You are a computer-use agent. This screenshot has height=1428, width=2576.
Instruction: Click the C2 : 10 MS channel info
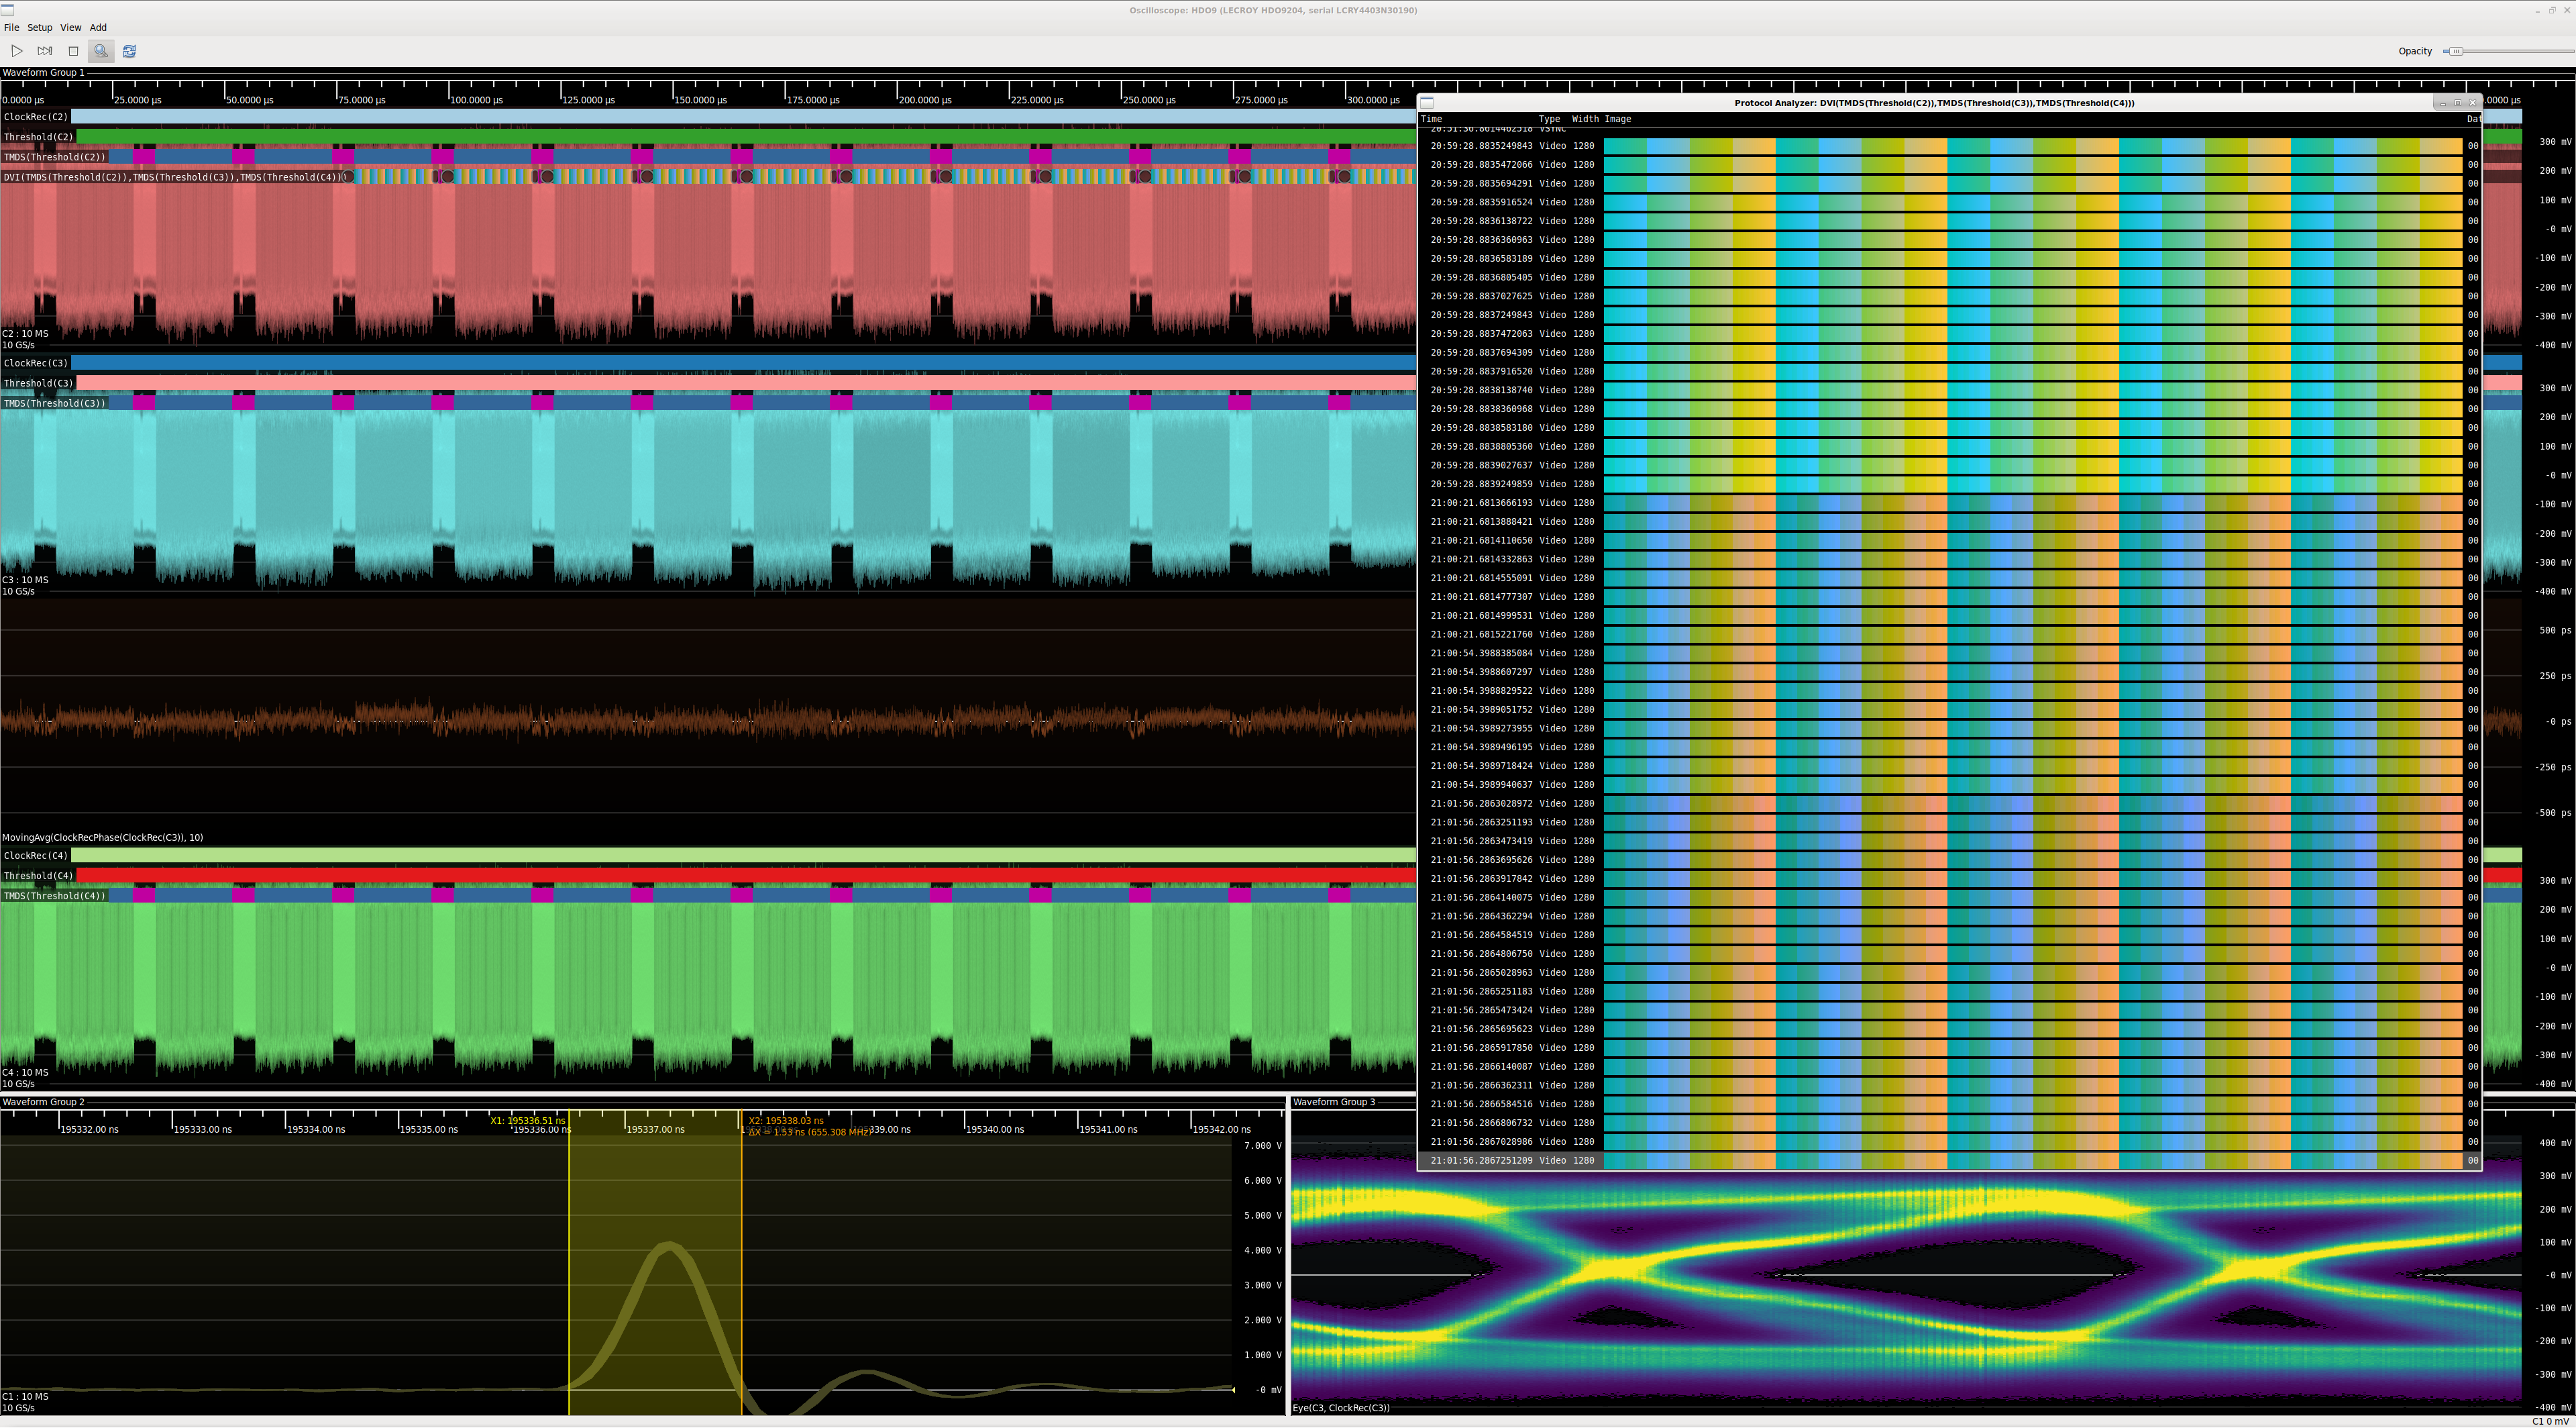point(26,334)
